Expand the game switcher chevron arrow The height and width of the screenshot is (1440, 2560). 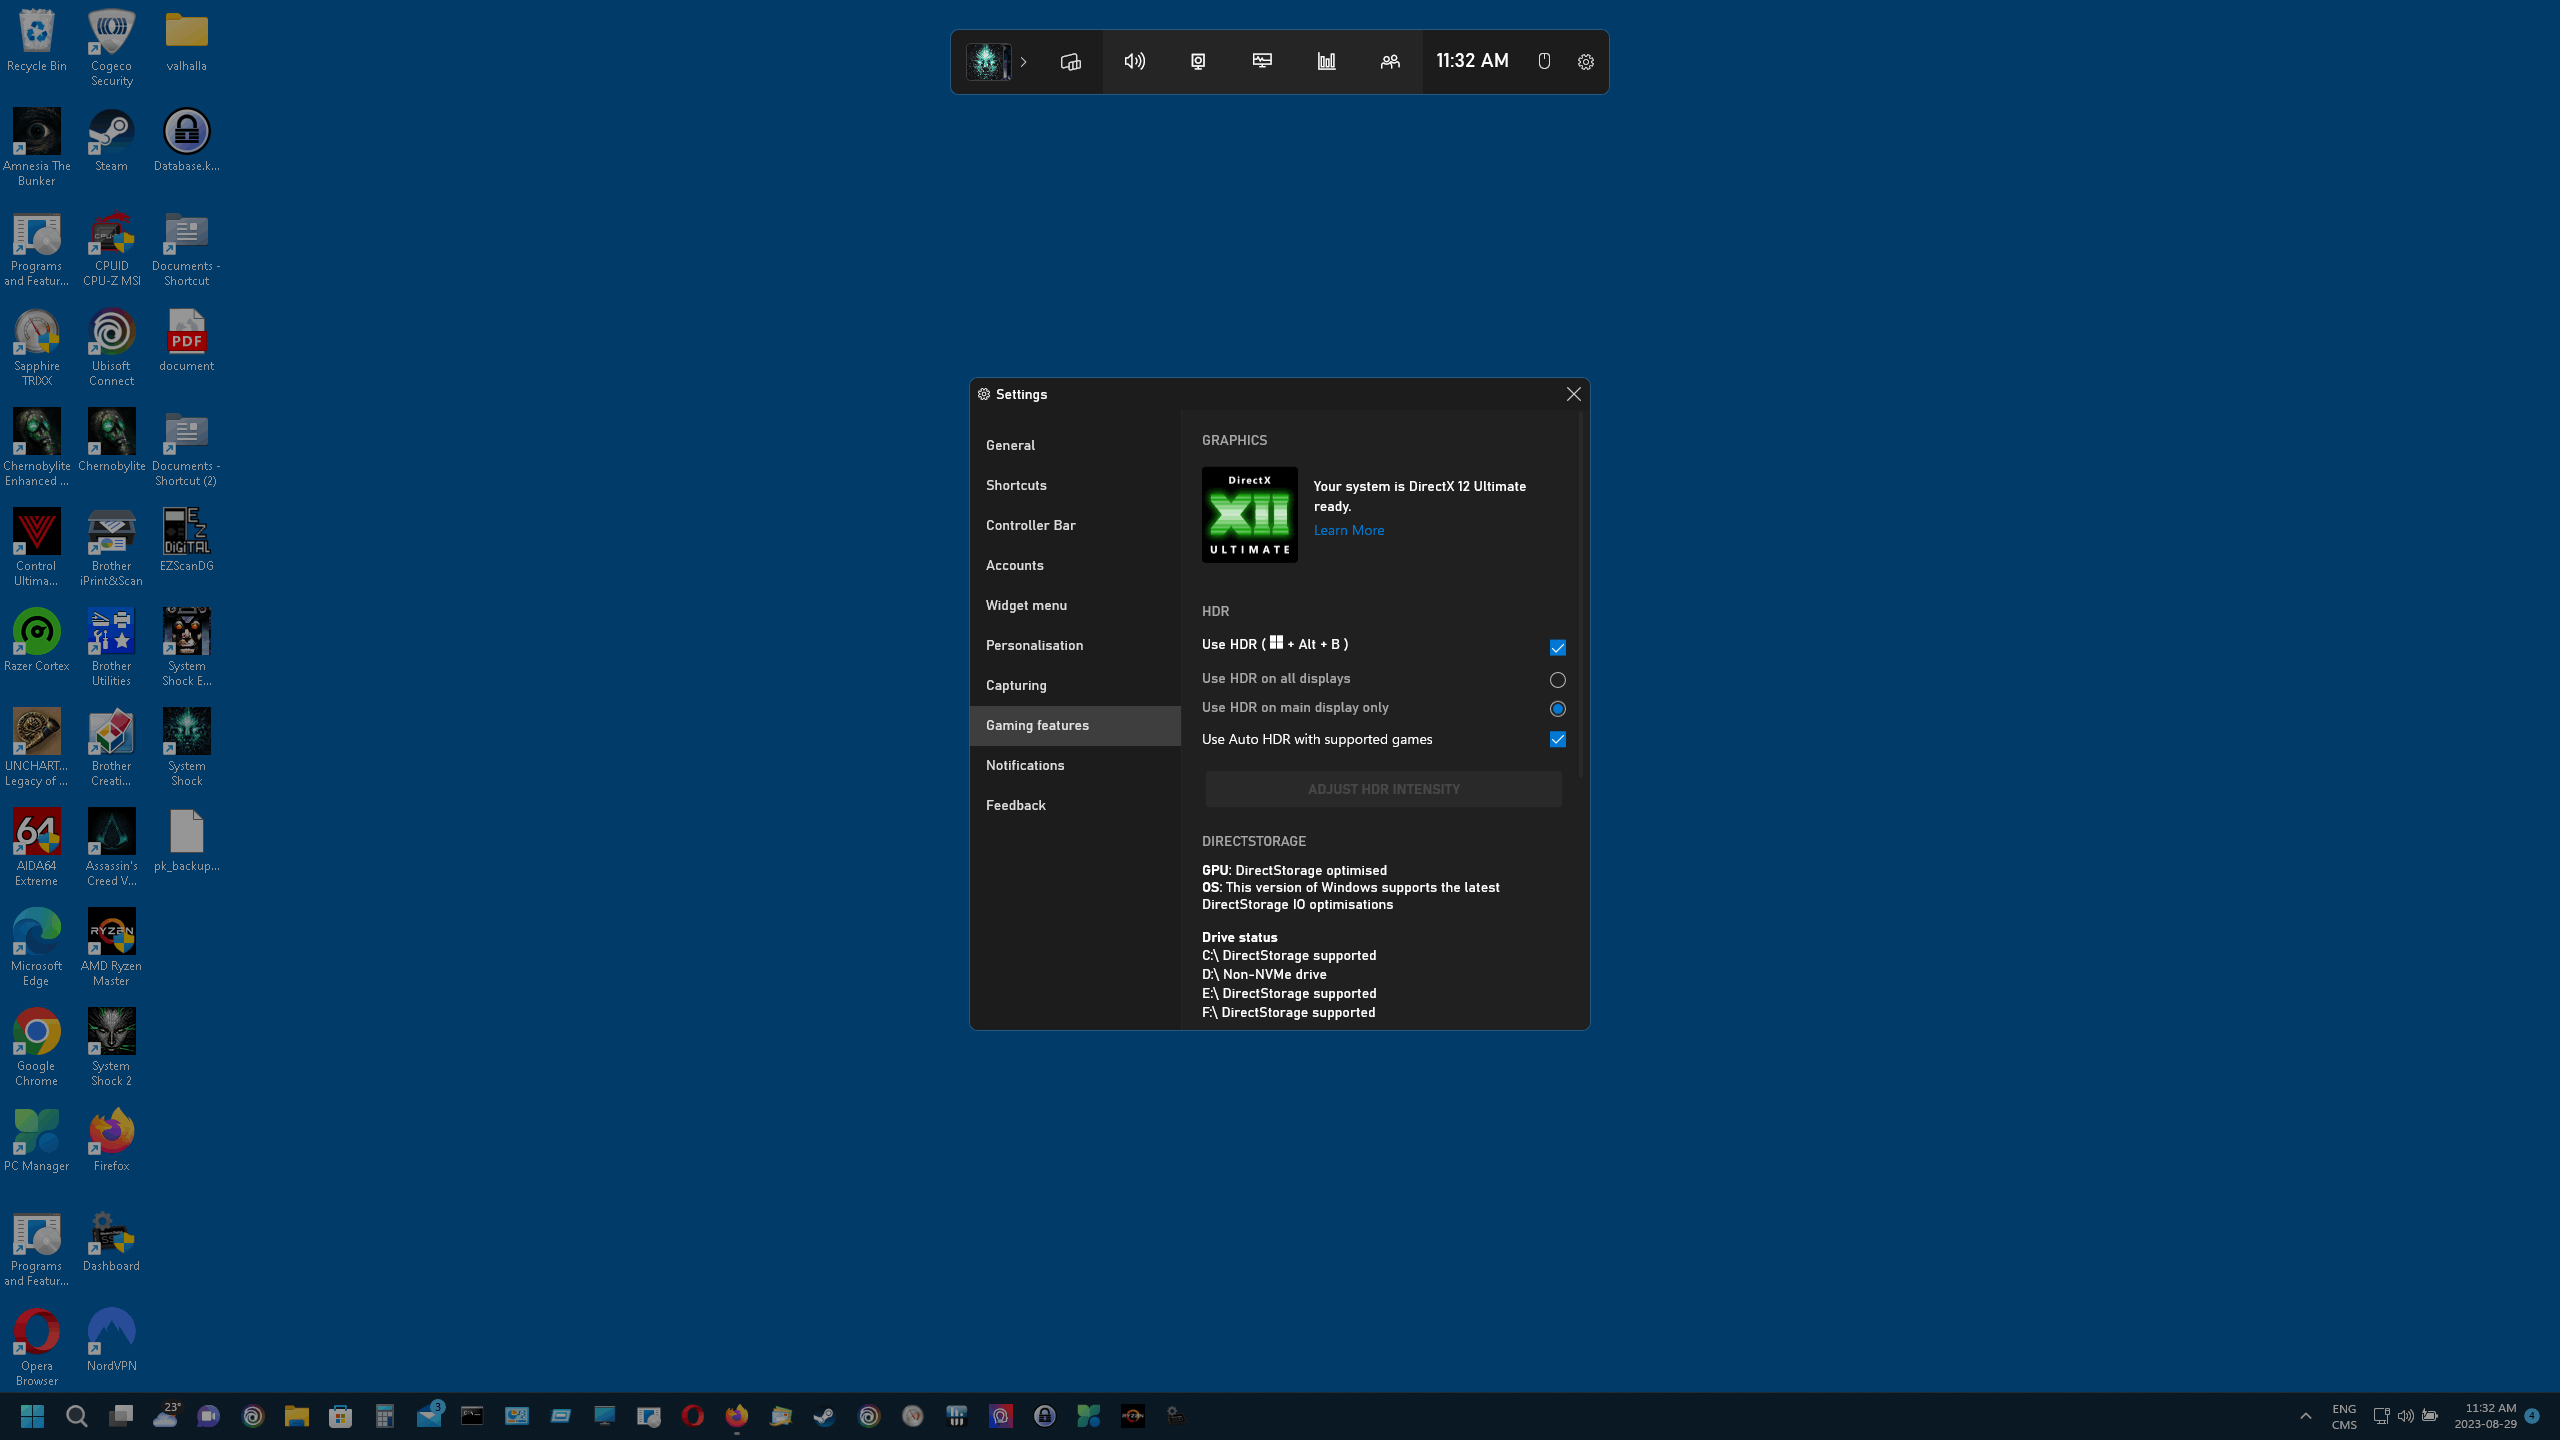1023,62
